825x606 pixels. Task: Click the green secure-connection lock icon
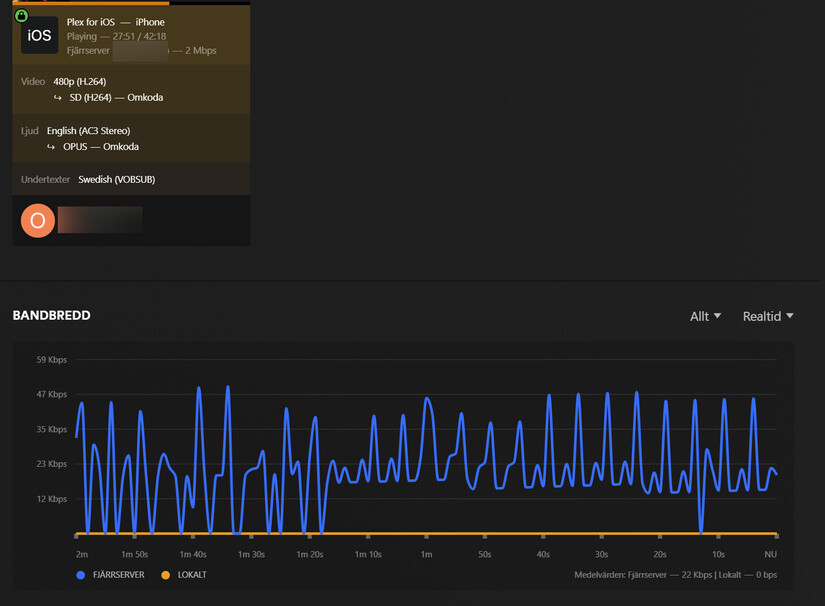click(x=21, y=16)
